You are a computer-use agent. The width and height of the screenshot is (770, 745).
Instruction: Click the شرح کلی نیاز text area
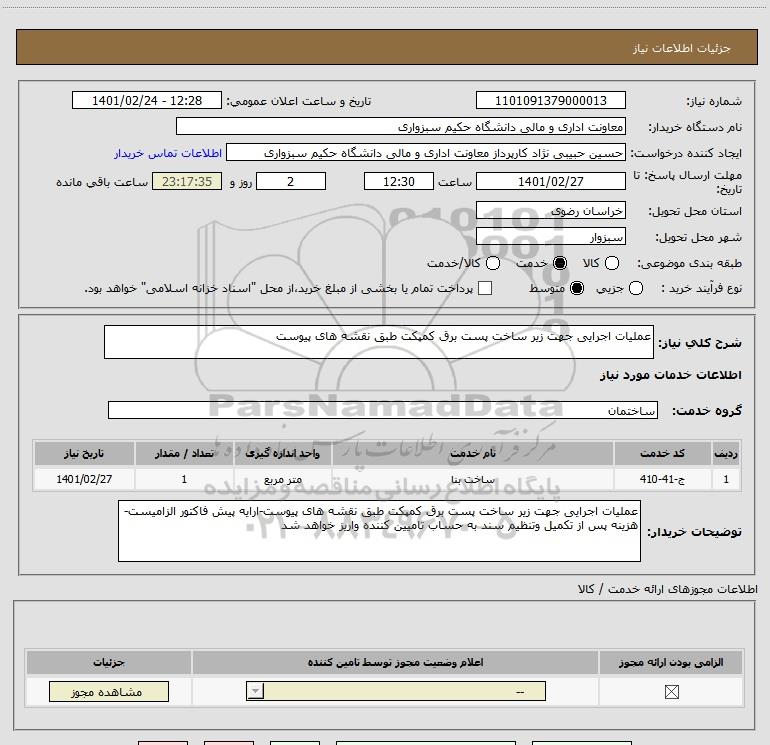coord(379,342)
